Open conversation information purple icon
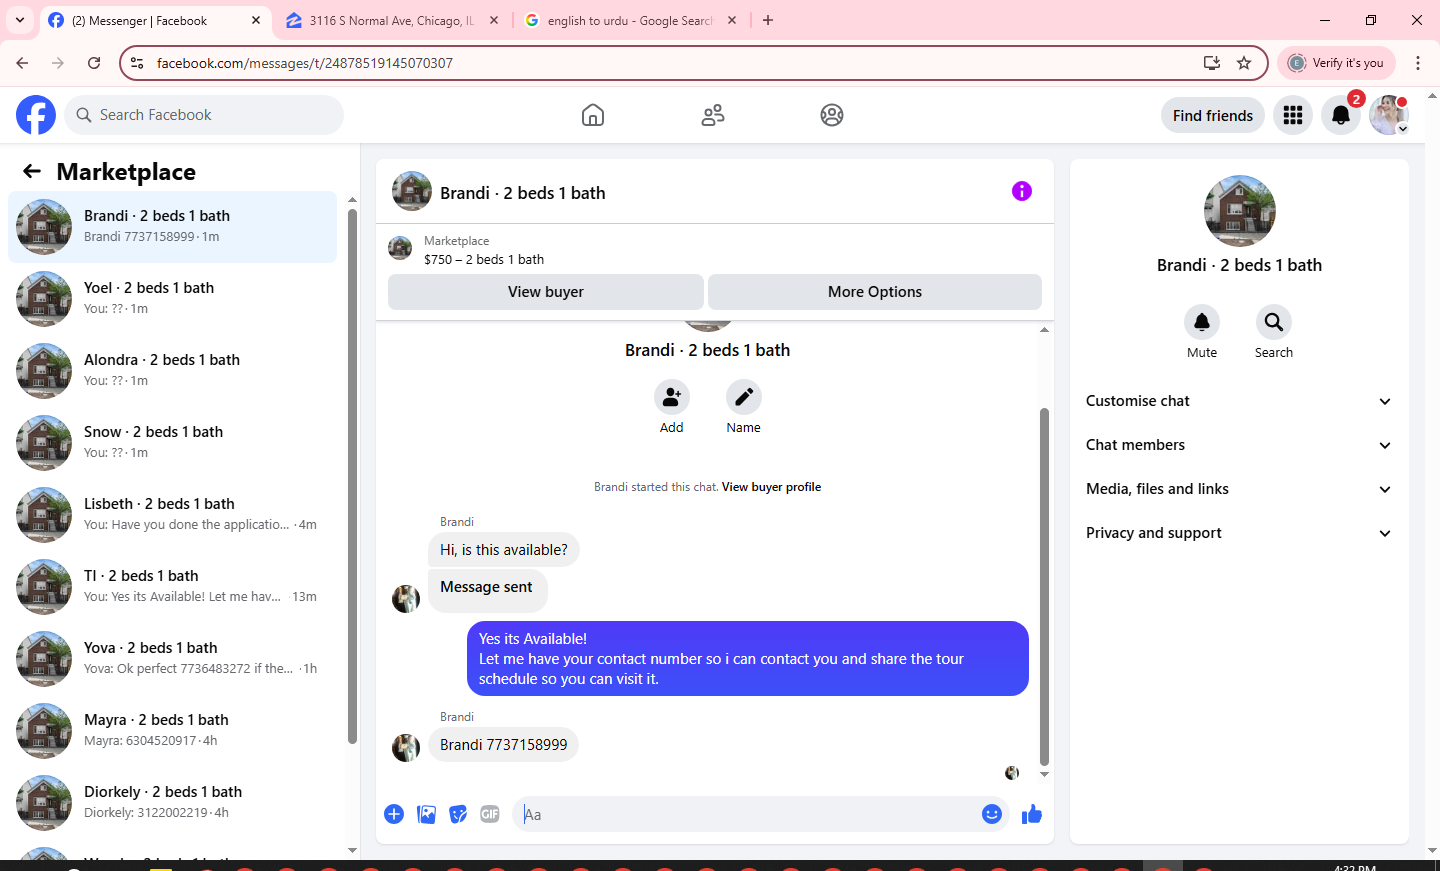 click(x=1022, y=191)
